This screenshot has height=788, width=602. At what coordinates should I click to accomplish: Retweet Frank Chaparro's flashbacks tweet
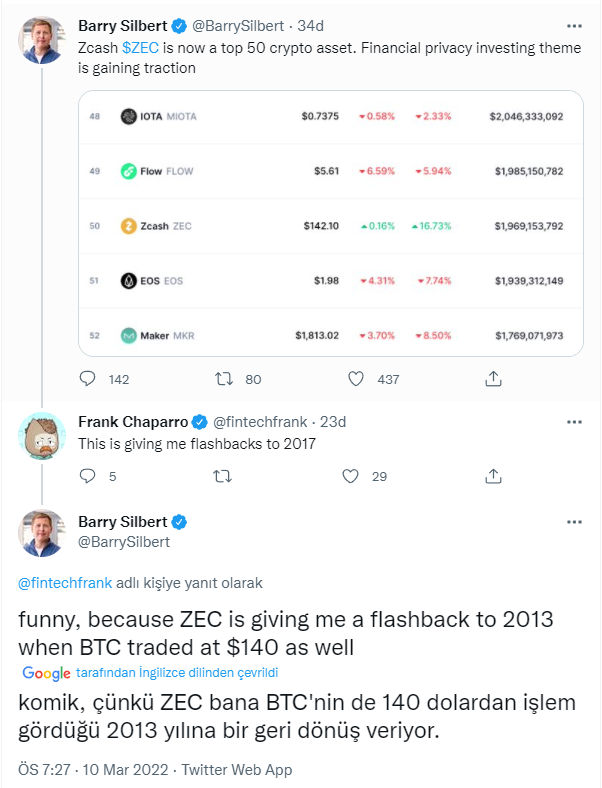click(224, 476)
